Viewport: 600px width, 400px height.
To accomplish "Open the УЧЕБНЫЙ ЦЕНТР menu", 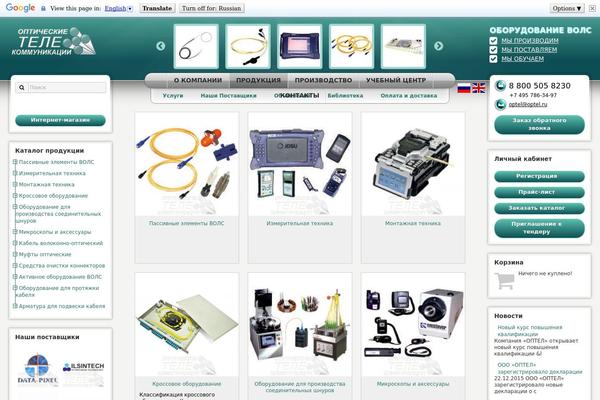I will 396,80.
